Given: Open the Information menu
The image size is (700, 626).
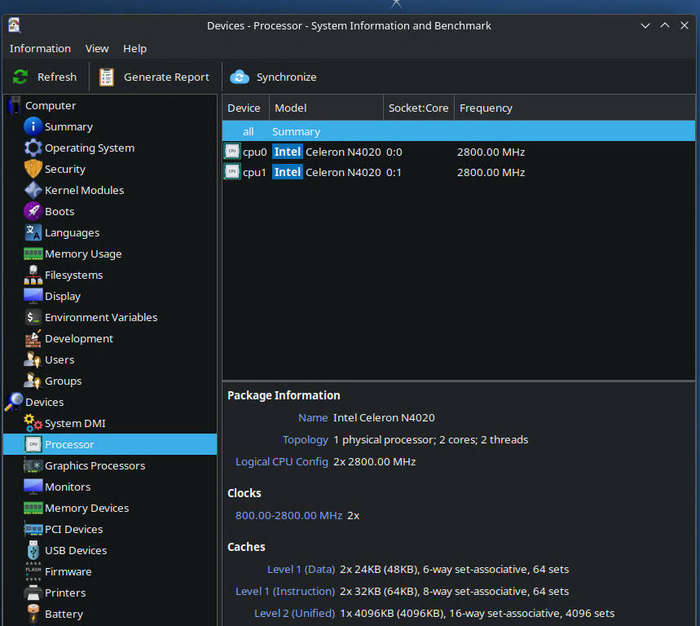Looking at the screenshot, I should [40, 48].
